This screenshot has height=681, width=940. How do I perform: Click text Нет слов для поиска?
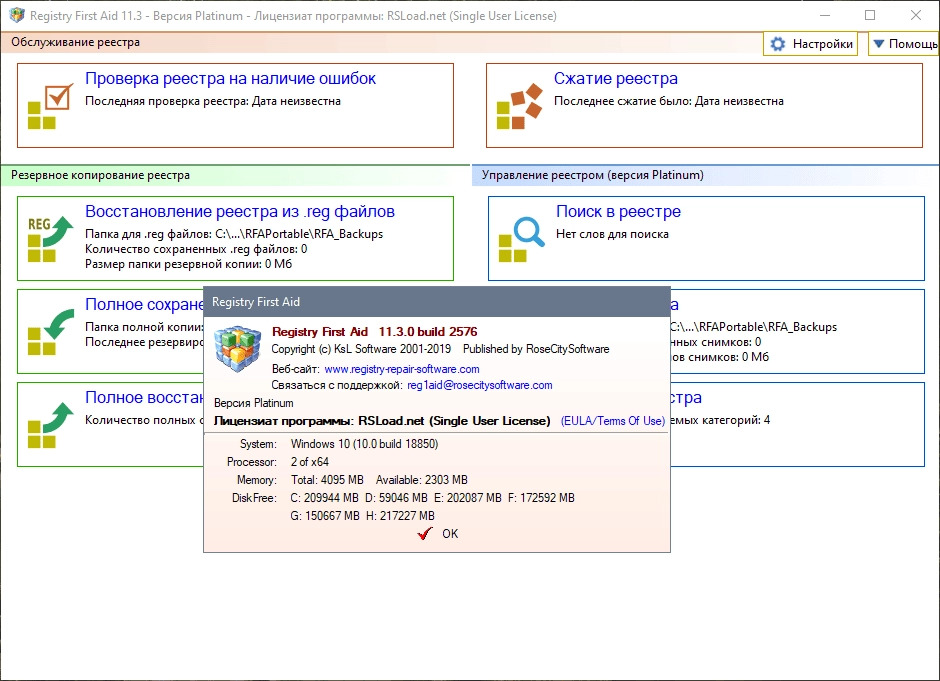point(612,234)
